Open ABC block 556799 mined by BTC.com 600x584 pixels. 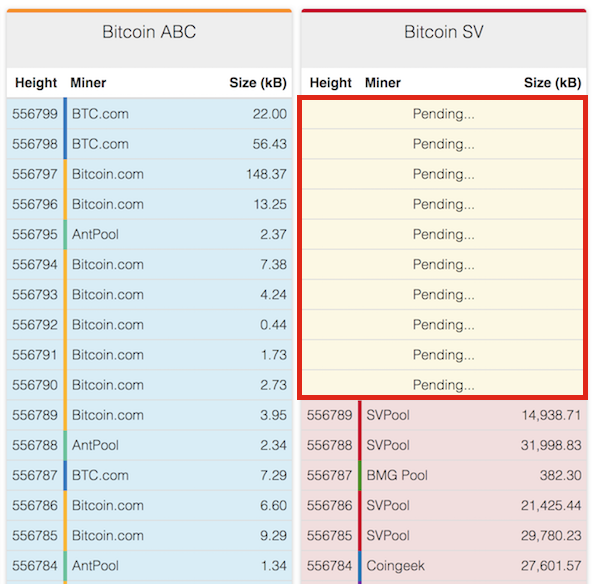(x=149, y=114)
